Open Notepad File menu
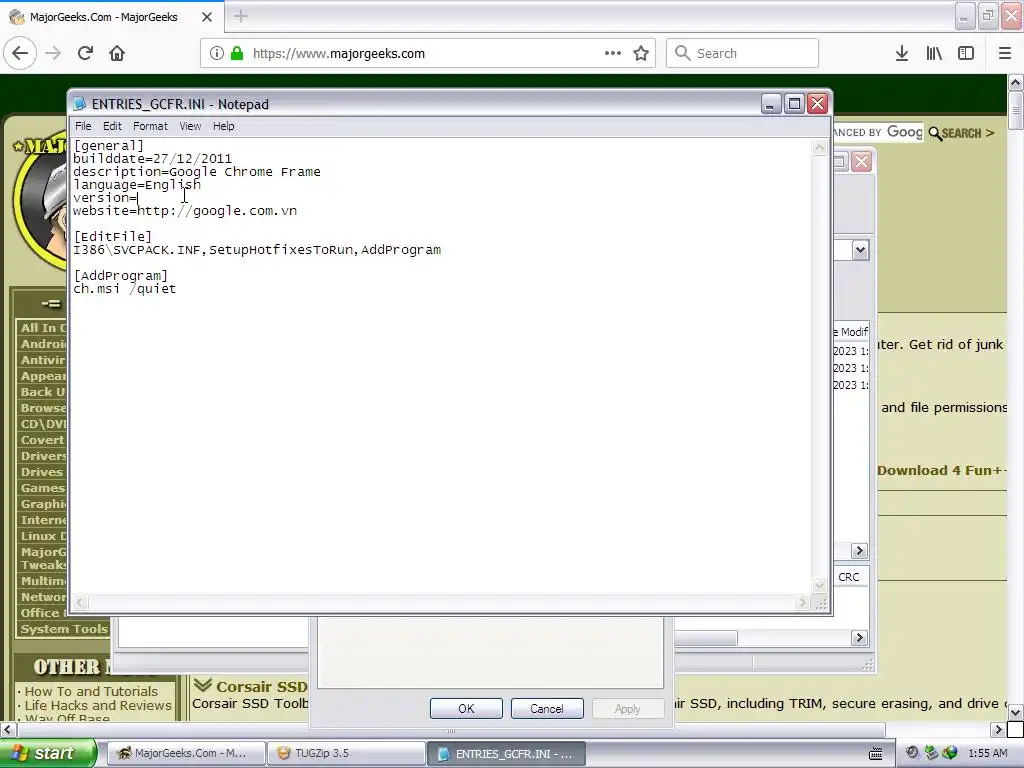 [x=83, y=126]
